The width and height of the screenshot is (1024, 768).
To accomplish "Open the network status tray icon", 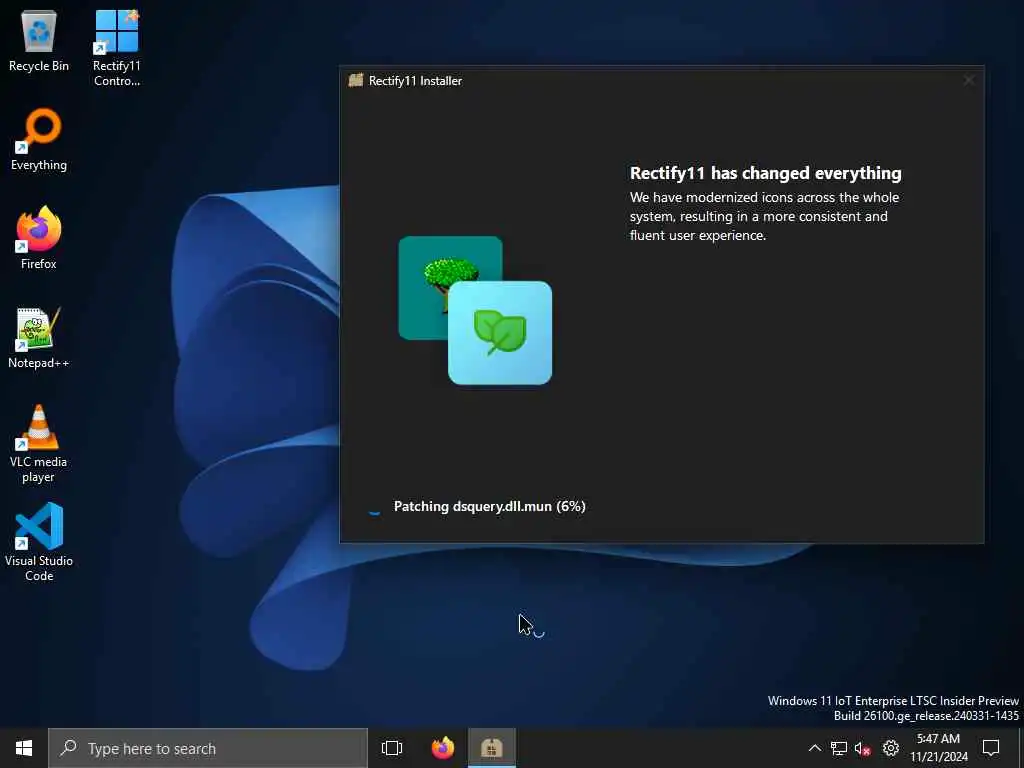I will point(839,748).
